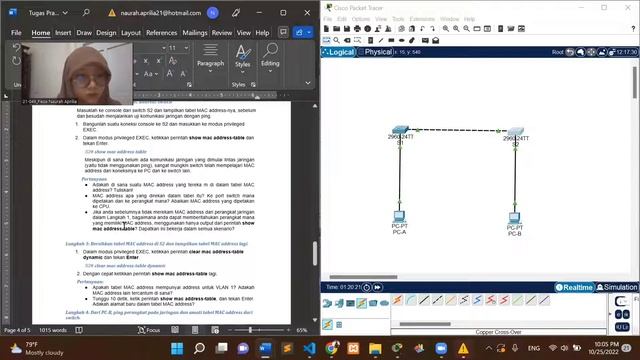Open Zoom app from the Windows taskbar
The height and width of the screenshot is (360, 640).
[x=441, y=349]
